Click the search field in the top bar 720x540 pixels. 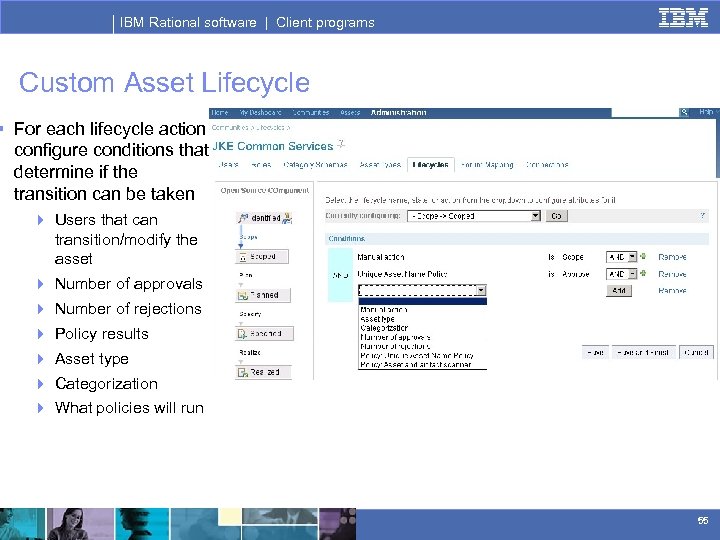tap(645, 112)
